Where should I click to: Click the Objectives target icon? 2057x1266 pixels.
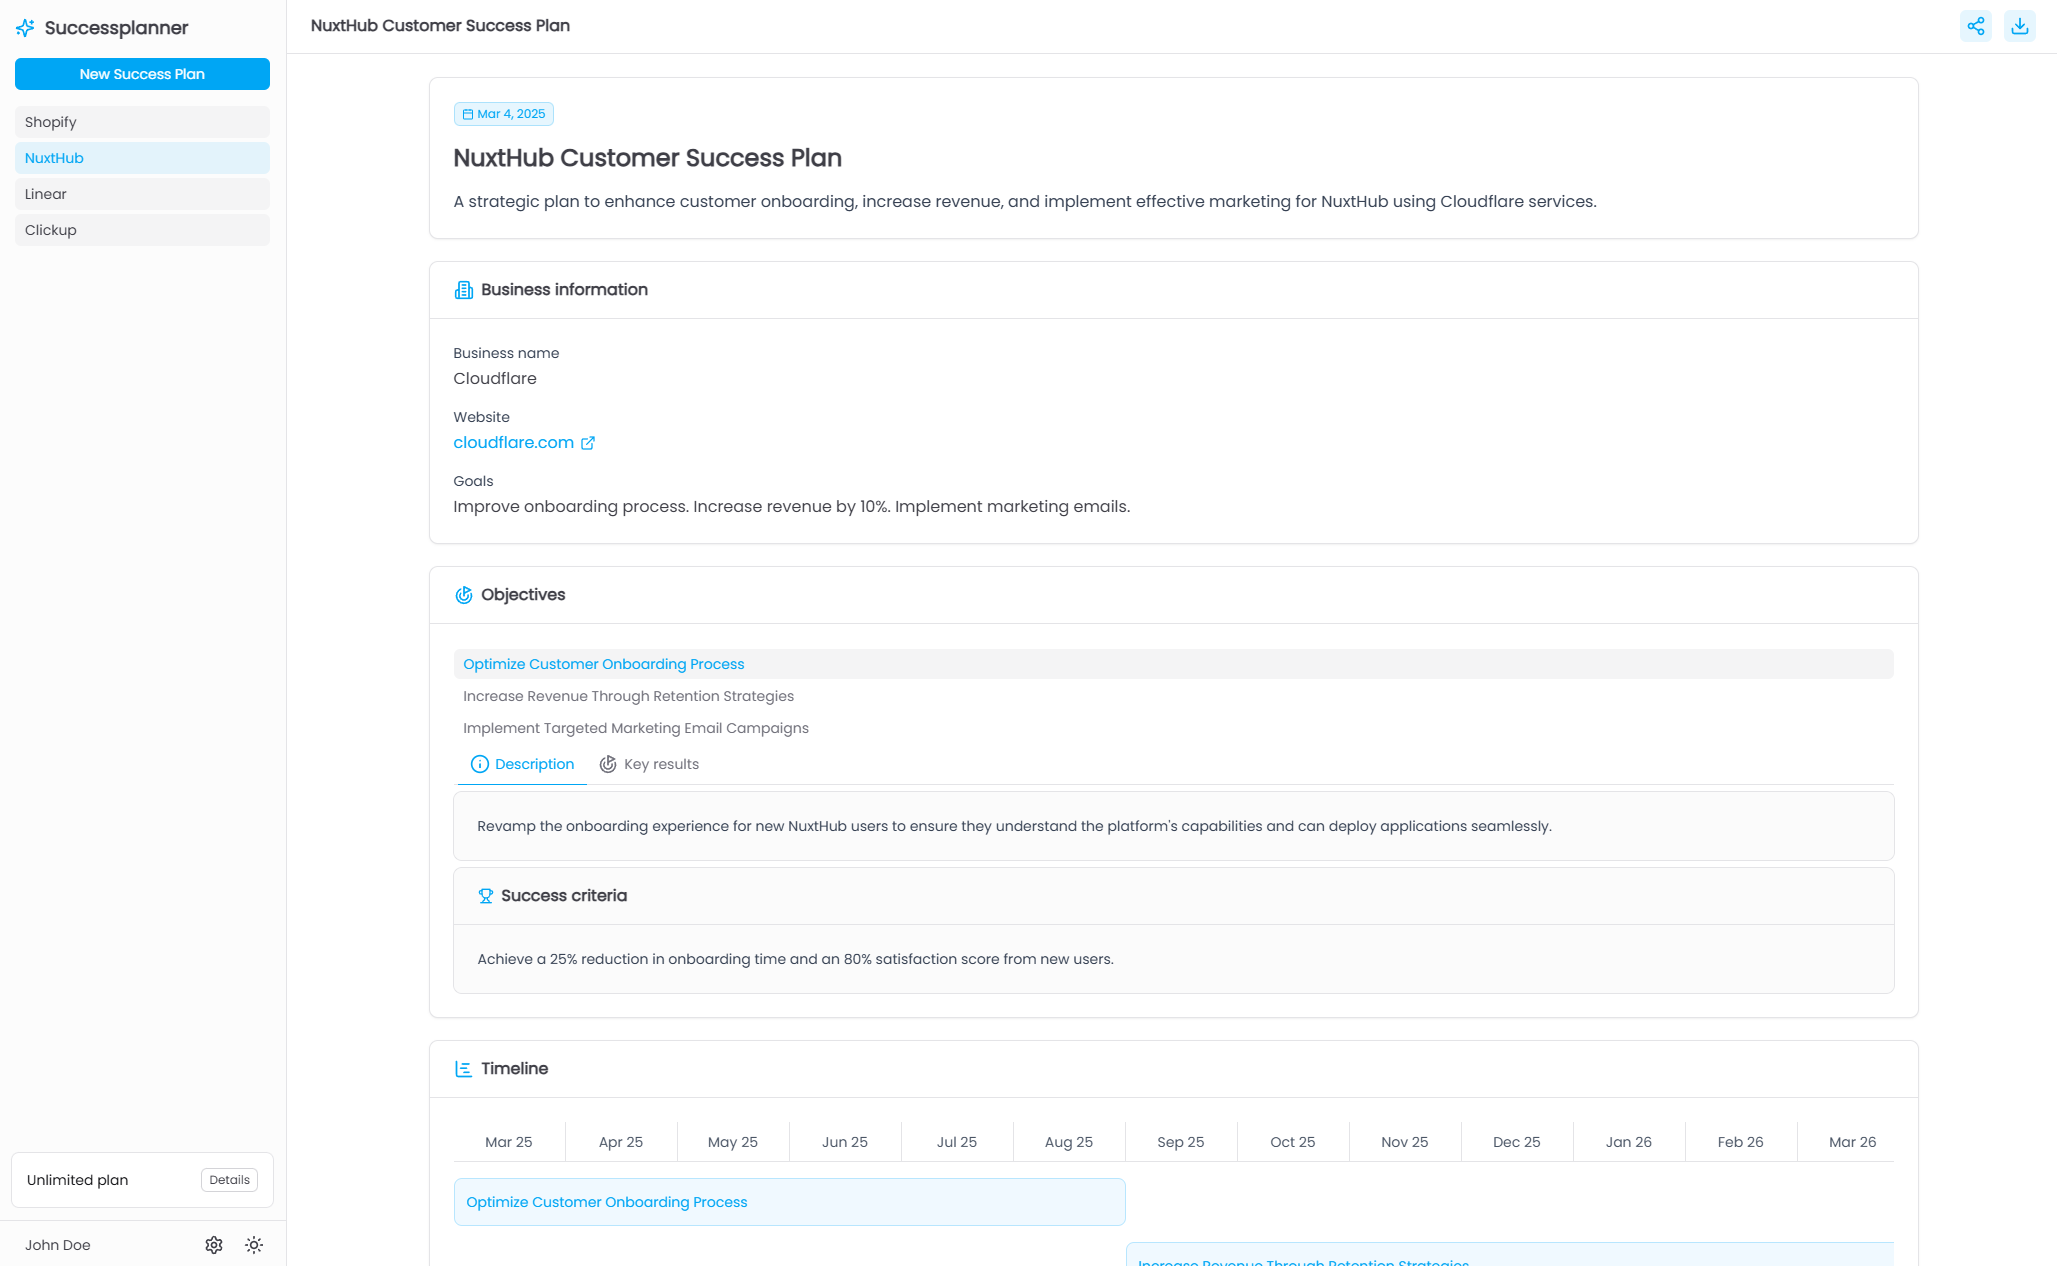[463, 594]
